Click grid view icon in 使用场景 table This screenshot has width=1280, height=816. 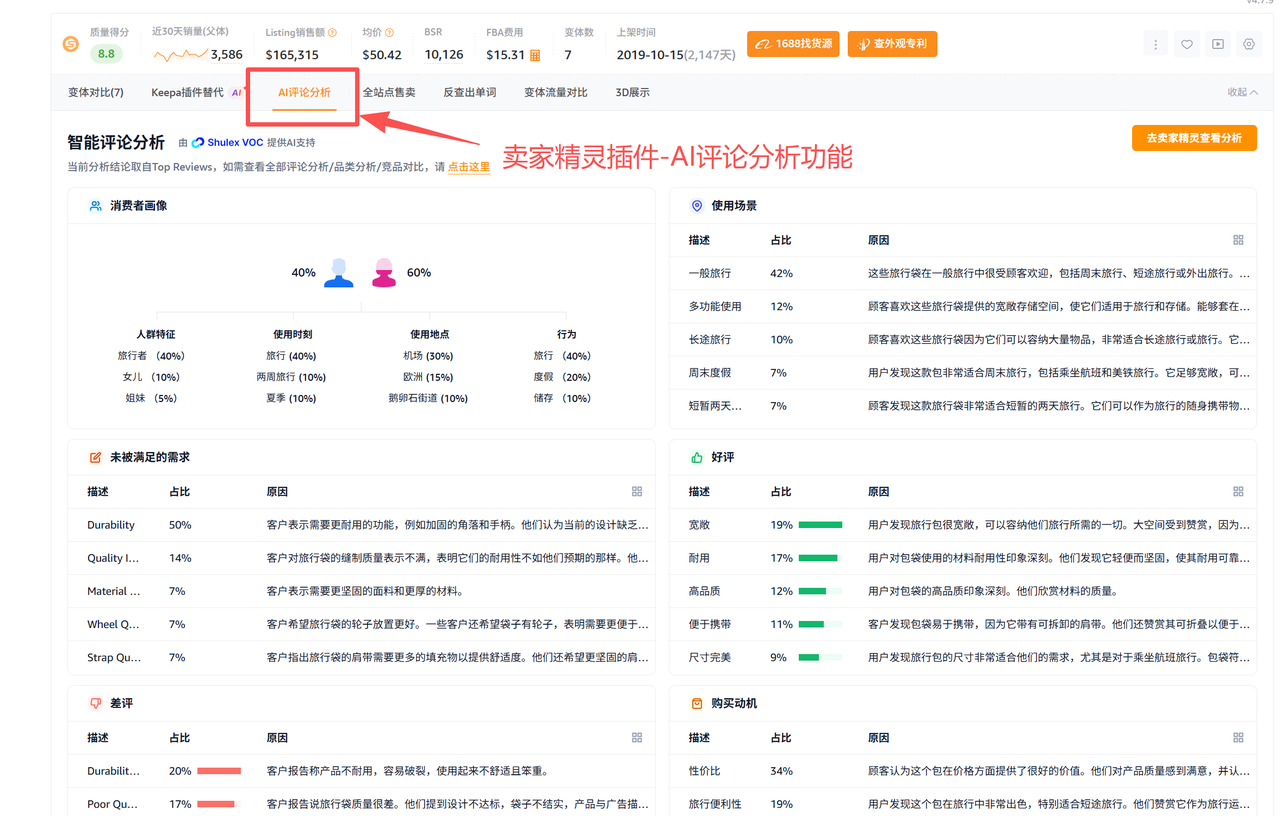tap(1238, 240)
